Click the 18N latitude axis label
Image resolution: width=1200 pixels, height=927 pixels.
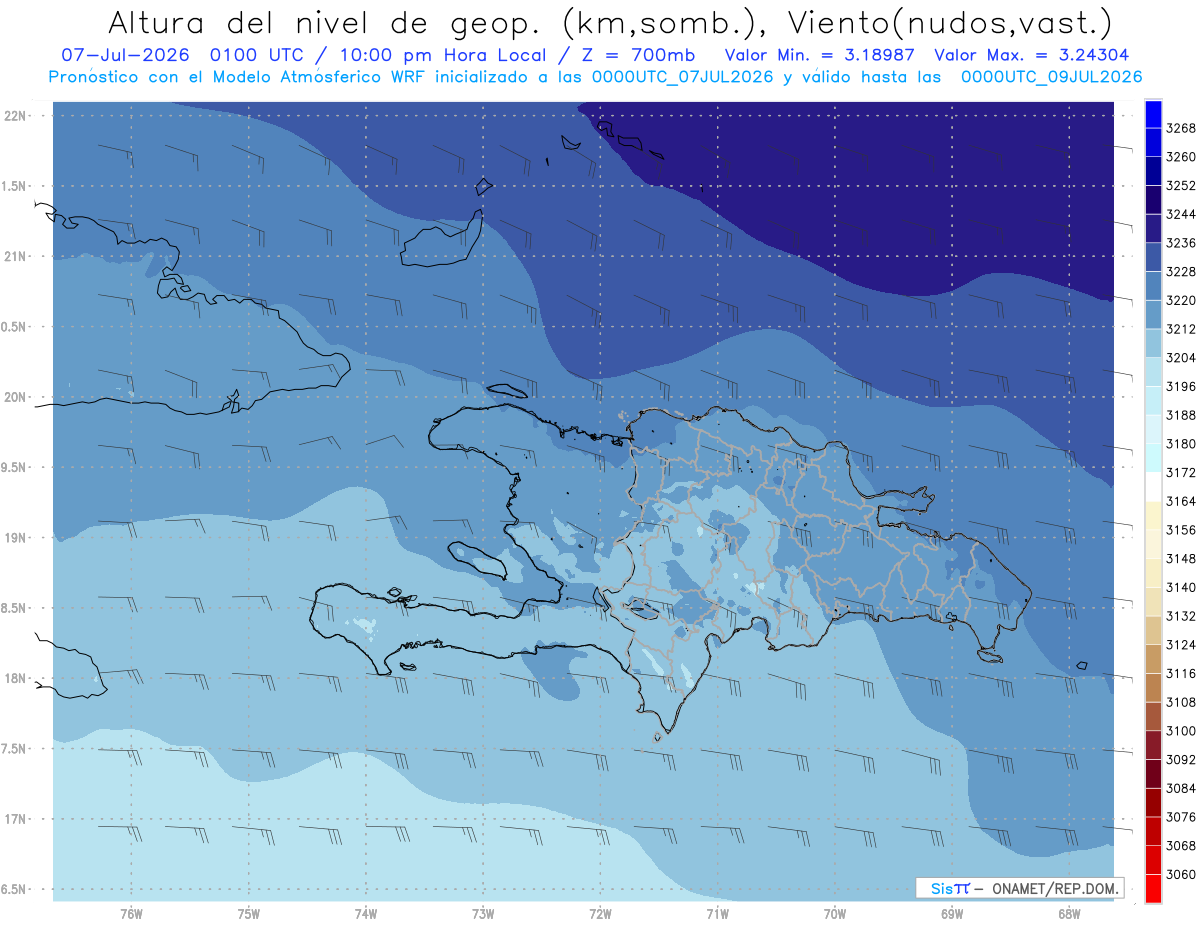point(15,678)
